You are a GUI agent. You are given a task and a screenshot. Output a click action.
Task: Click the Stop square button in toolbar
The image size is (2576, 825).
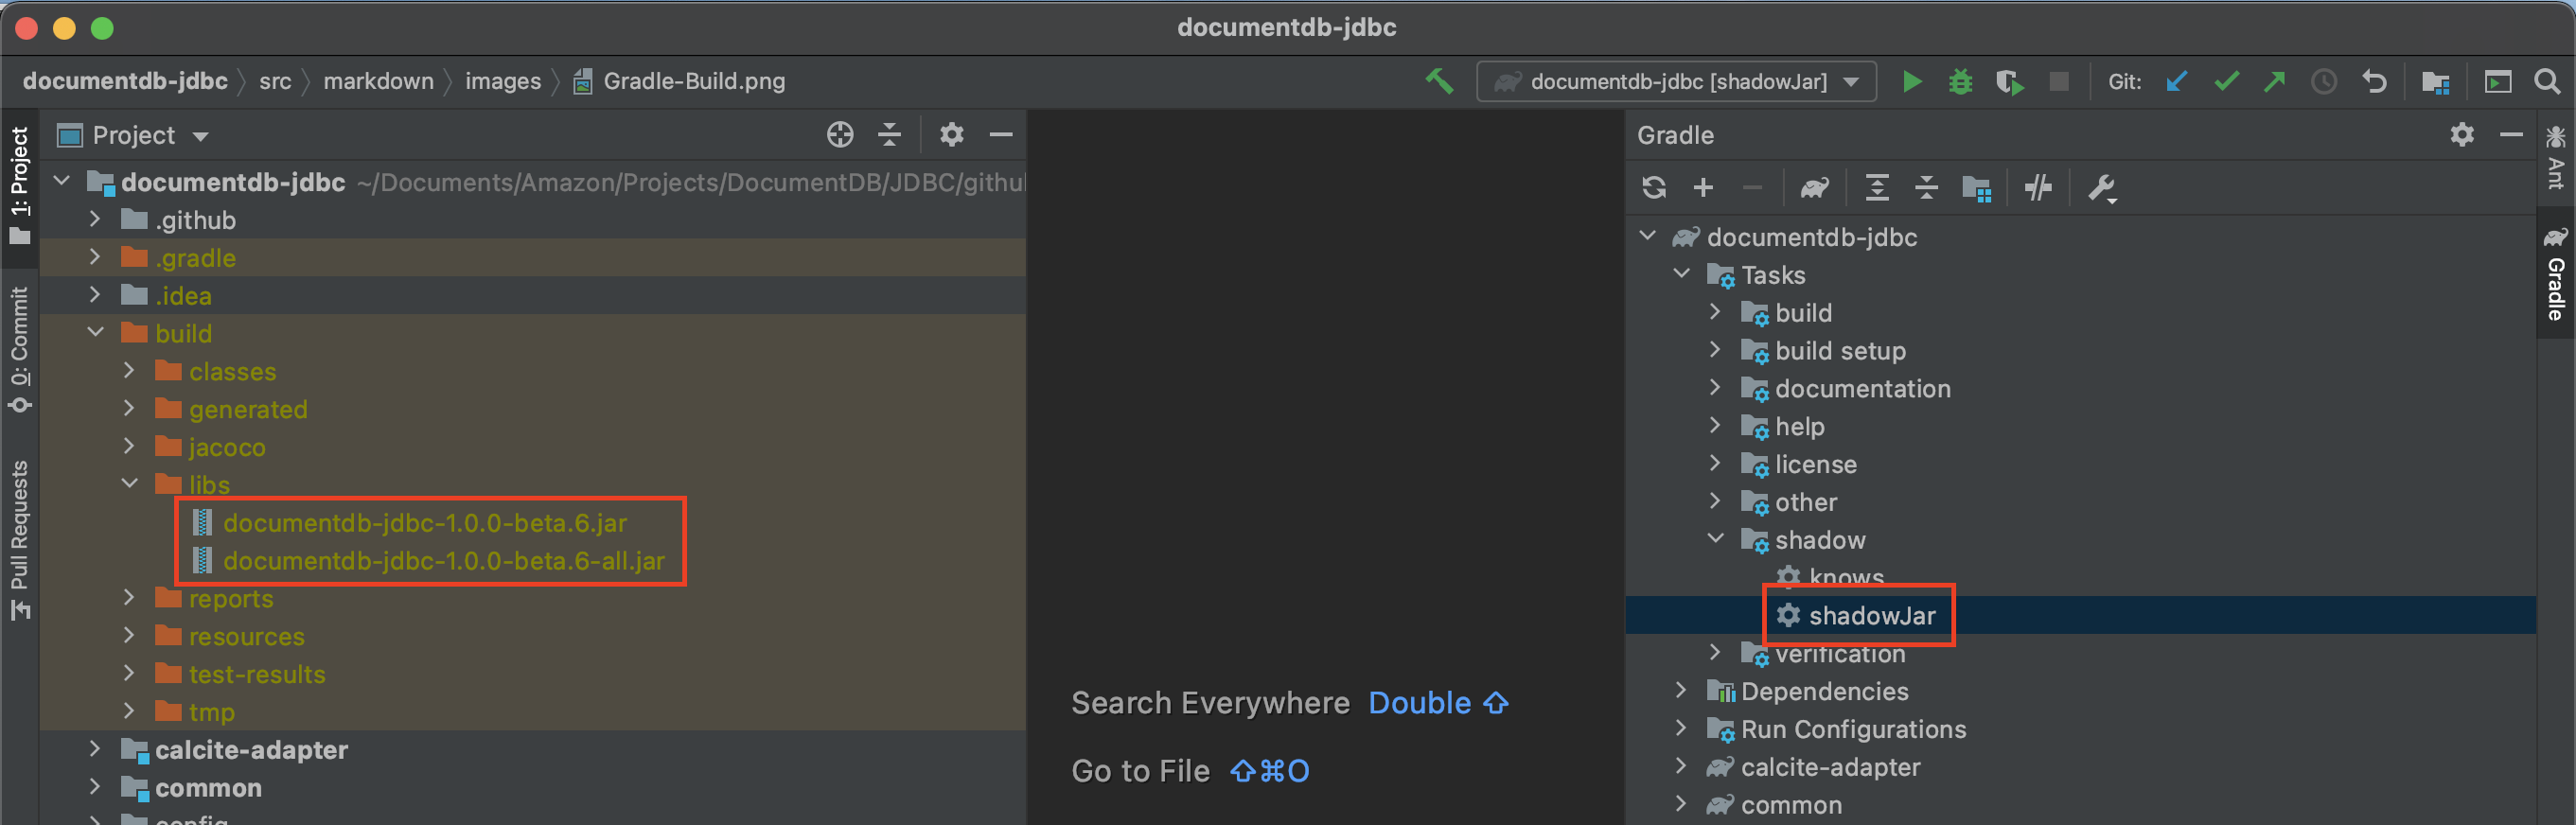2058,81
